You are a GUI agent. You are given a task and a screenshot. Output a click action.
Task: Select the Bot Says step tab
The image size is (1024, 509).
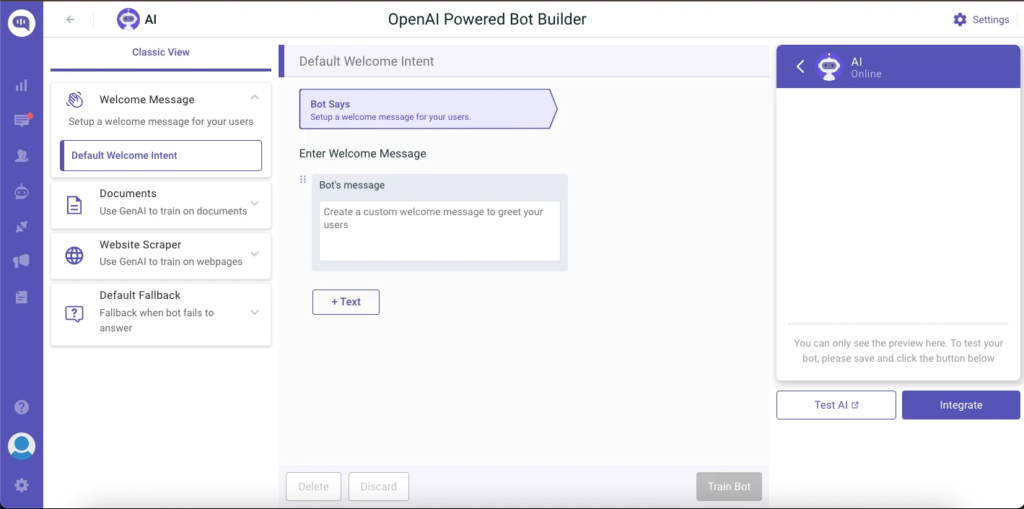428,109
